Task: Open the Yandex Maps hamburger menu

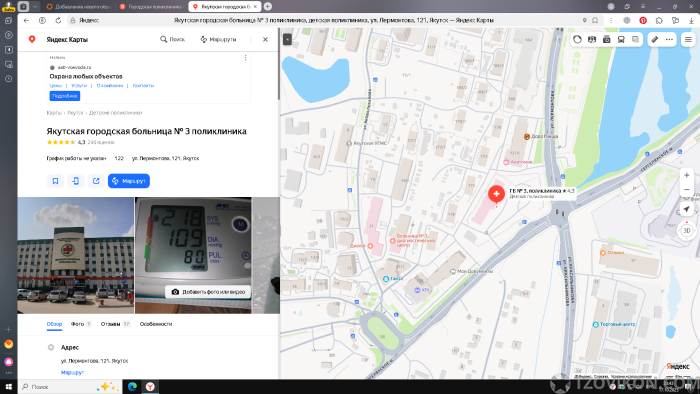Action: pyautogui.click(x=688, y=39)
